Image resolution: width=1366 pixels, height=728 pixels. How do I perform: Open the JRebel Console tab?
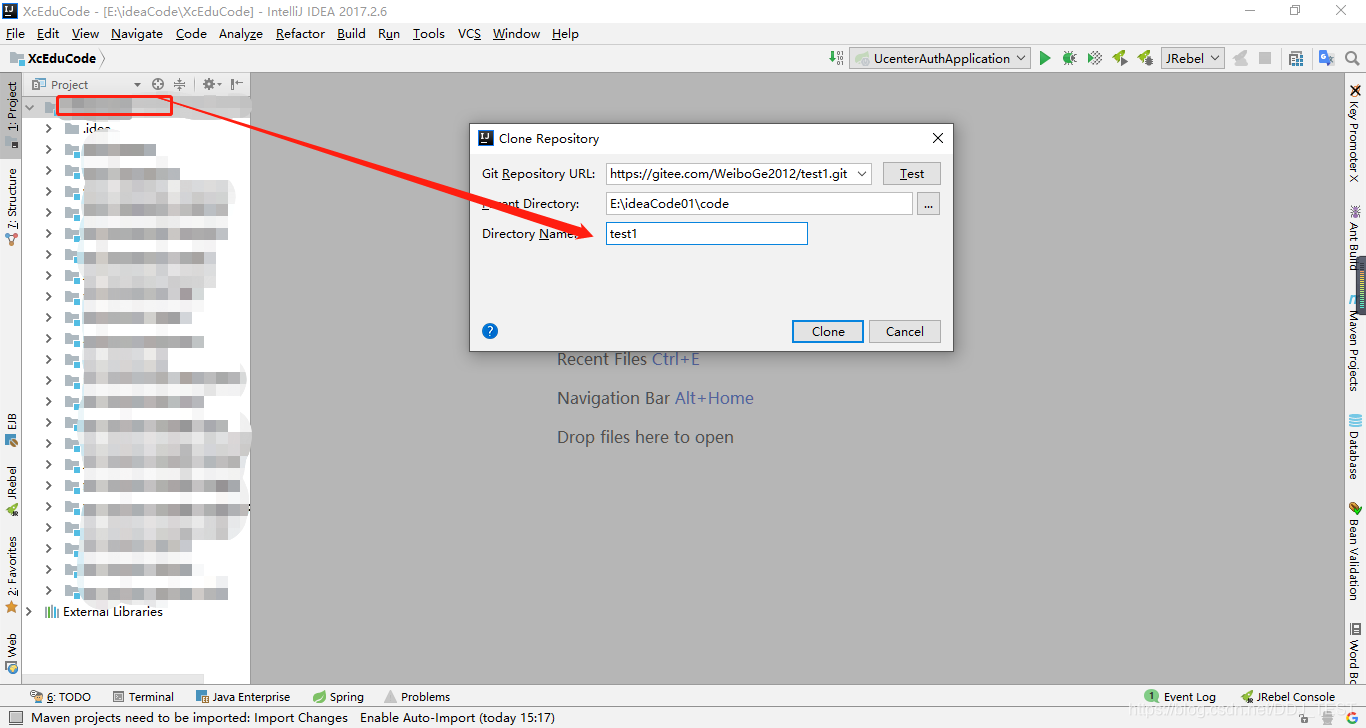coord(1288,697)
